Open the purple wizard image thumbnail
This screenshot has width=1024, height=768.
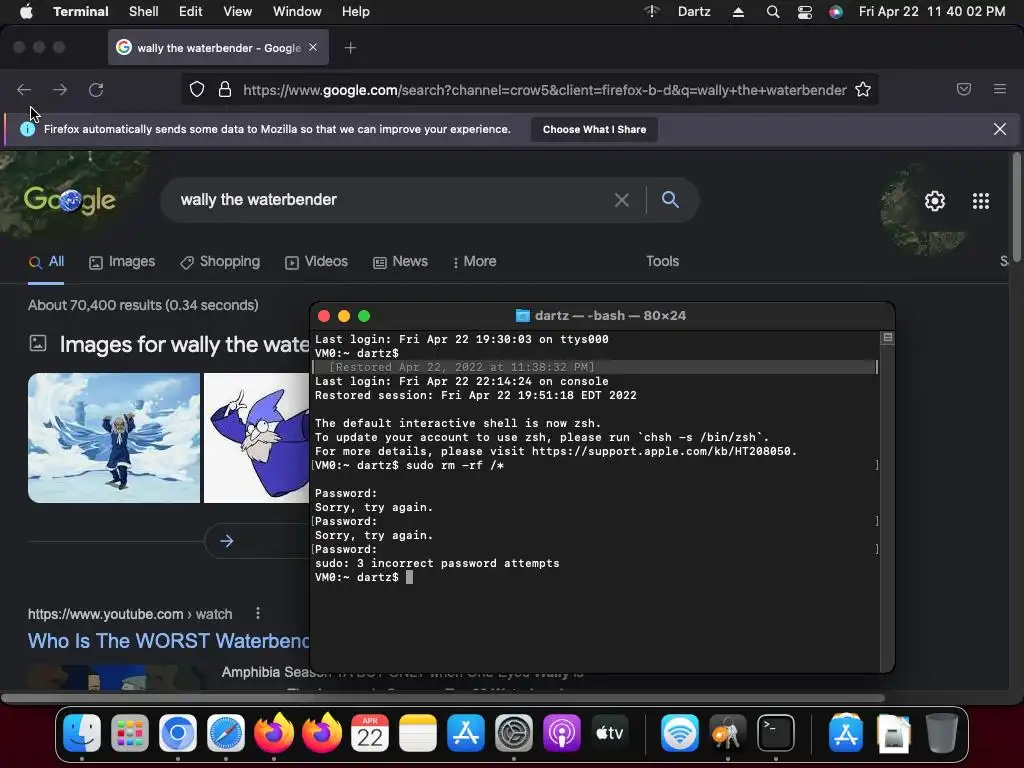(x=257, y=438)
